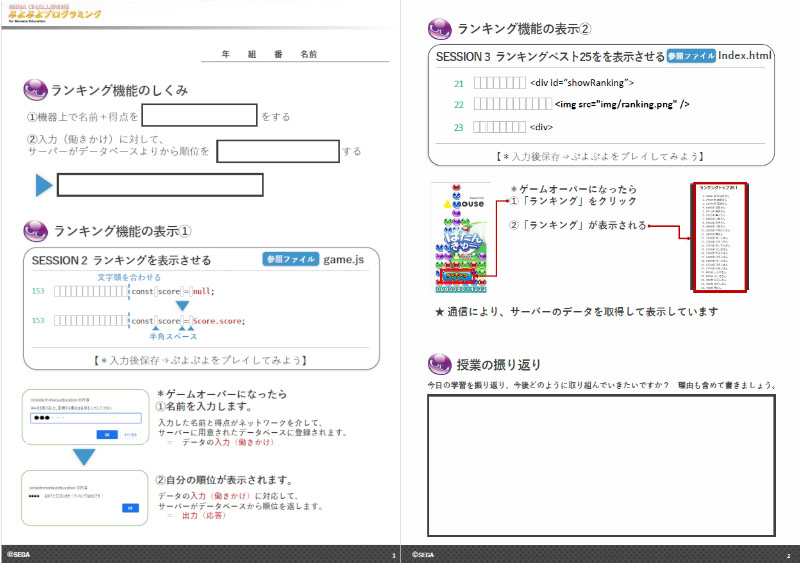Click the Puyo icon beside 授業の振り返り
Image resolution: width=800 pixels, height=563 pixels.
[439, 364]
